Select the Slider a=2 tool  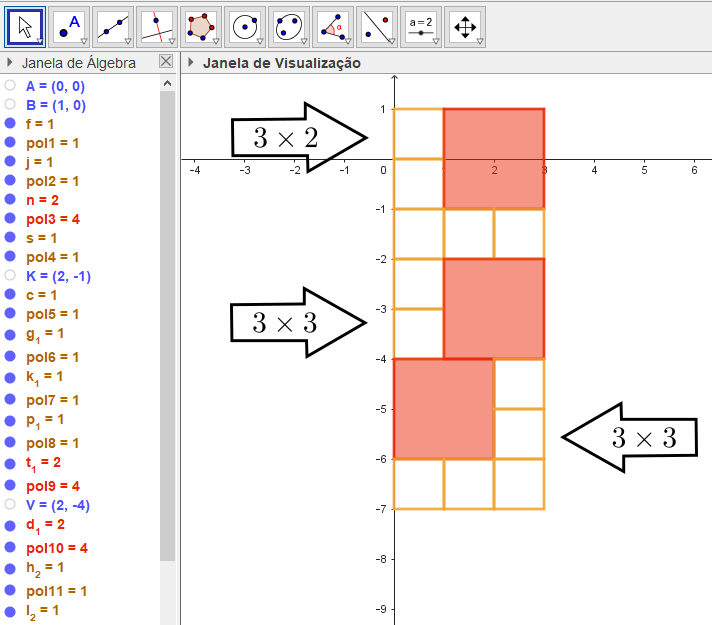point(421,26)
